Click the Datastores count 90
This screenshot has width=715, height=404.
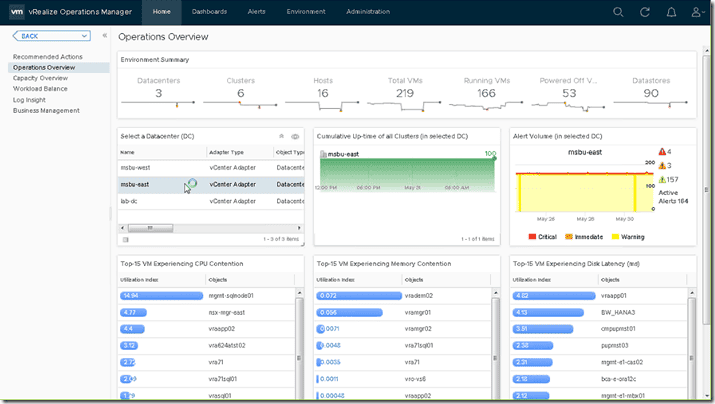pyautogui.click(x=651, y=93)
